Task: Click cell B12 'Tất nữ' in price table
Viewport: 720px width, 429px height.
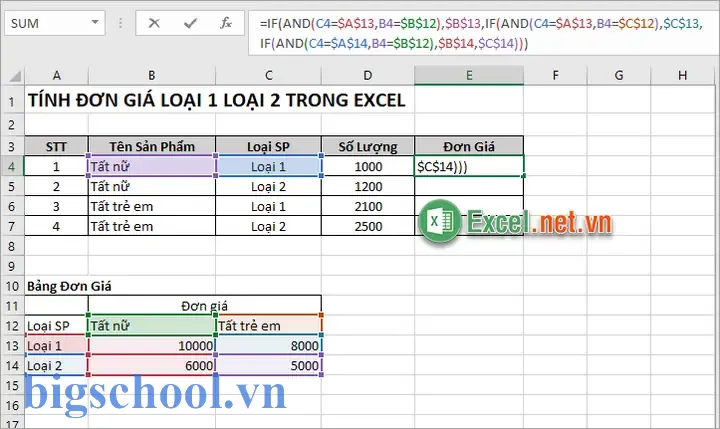Action: [x=152, y=326]
